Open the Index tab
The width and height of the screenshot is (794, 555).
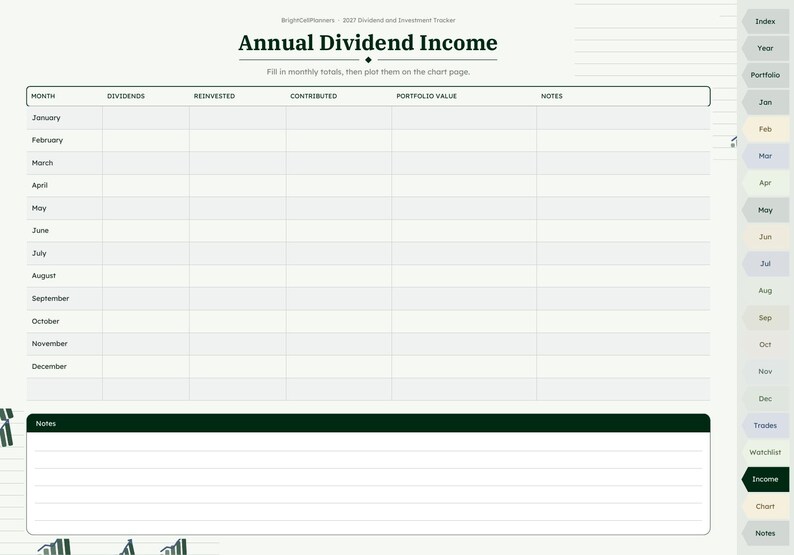point(765,21)
